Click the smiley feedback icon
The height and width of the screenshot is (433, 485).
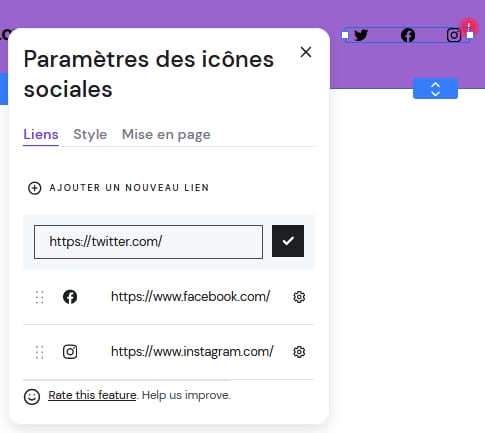(x=32, y=397)
